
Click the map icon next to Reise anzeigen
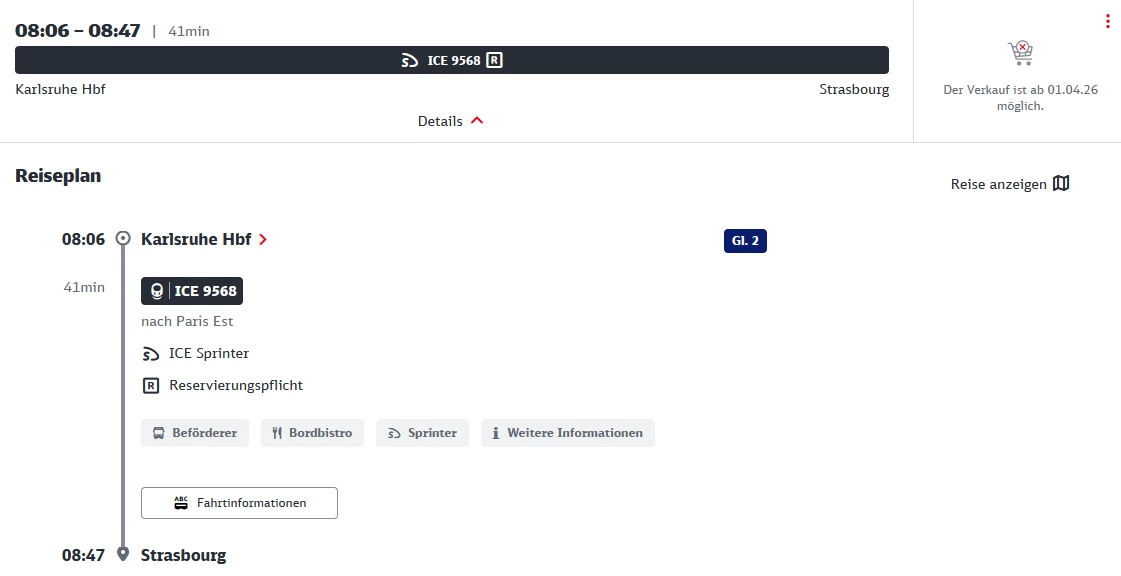[x=1062, y=184]
